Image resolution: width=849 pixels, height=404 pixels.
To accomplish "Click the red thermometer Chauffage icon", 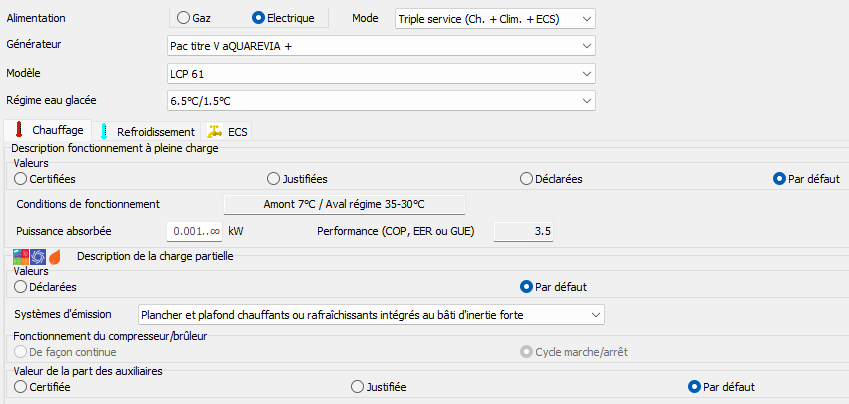I will (x=18, y=130).
